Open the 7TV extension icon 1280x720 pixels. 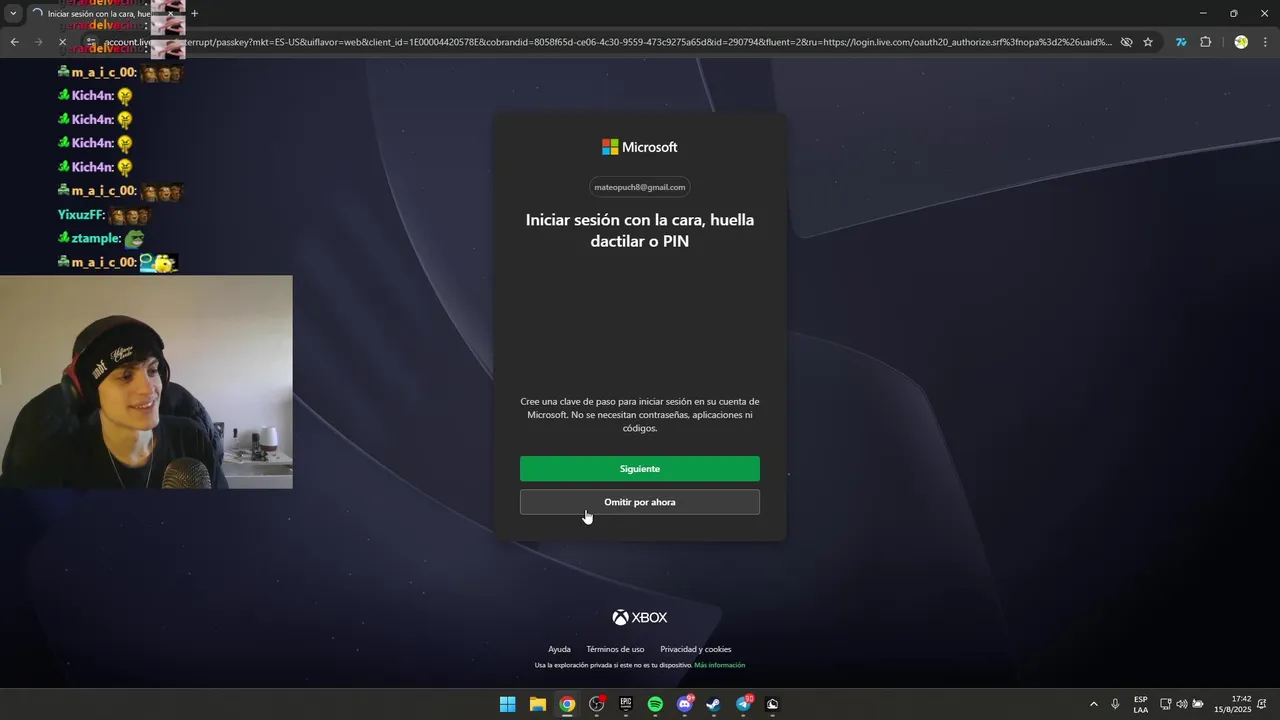tap(1181, 42)
